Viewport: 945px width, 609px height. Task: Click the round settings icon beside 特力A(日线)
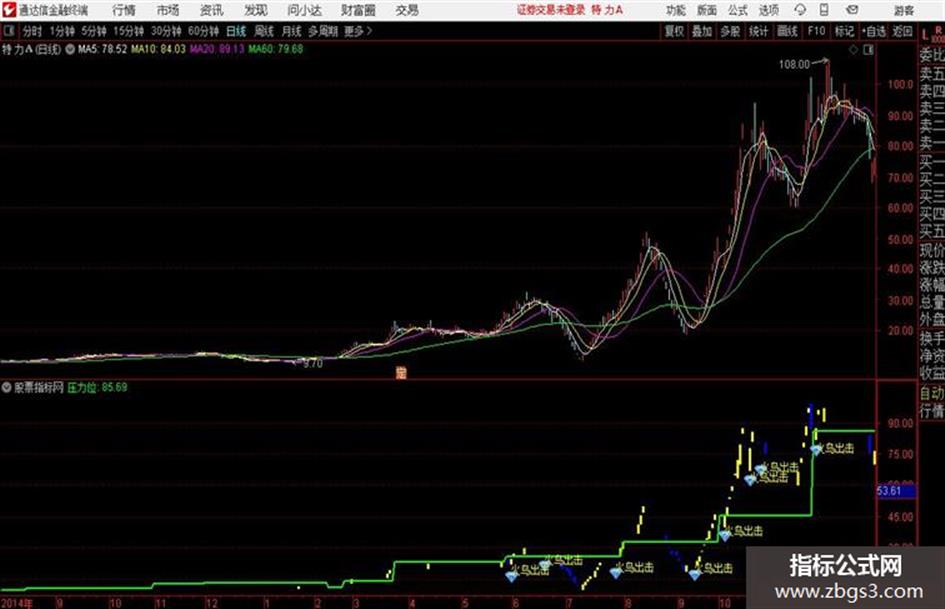[70, 49]
